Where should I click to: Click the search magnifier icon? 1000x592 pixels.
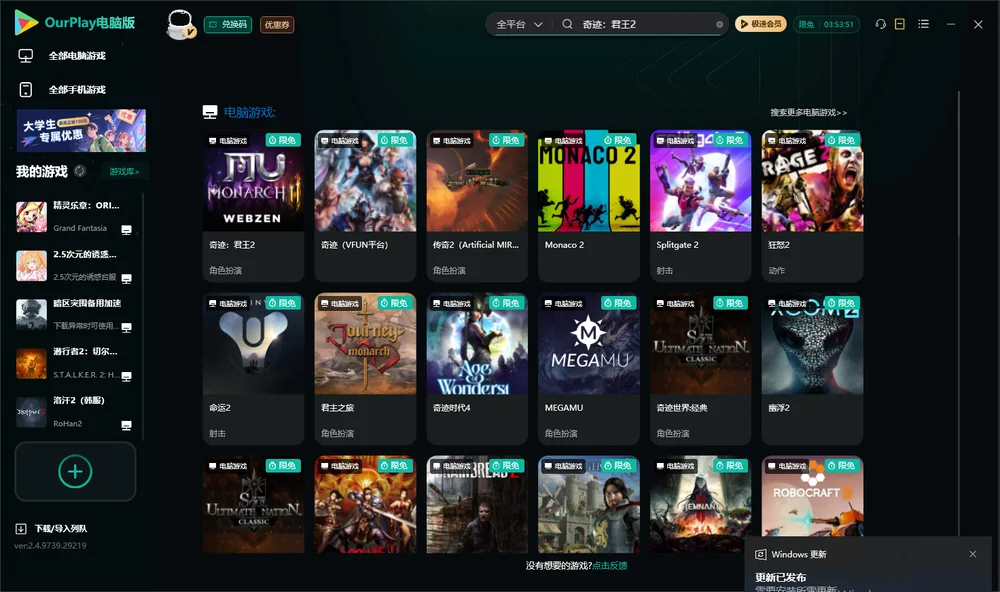pos(567,24)
